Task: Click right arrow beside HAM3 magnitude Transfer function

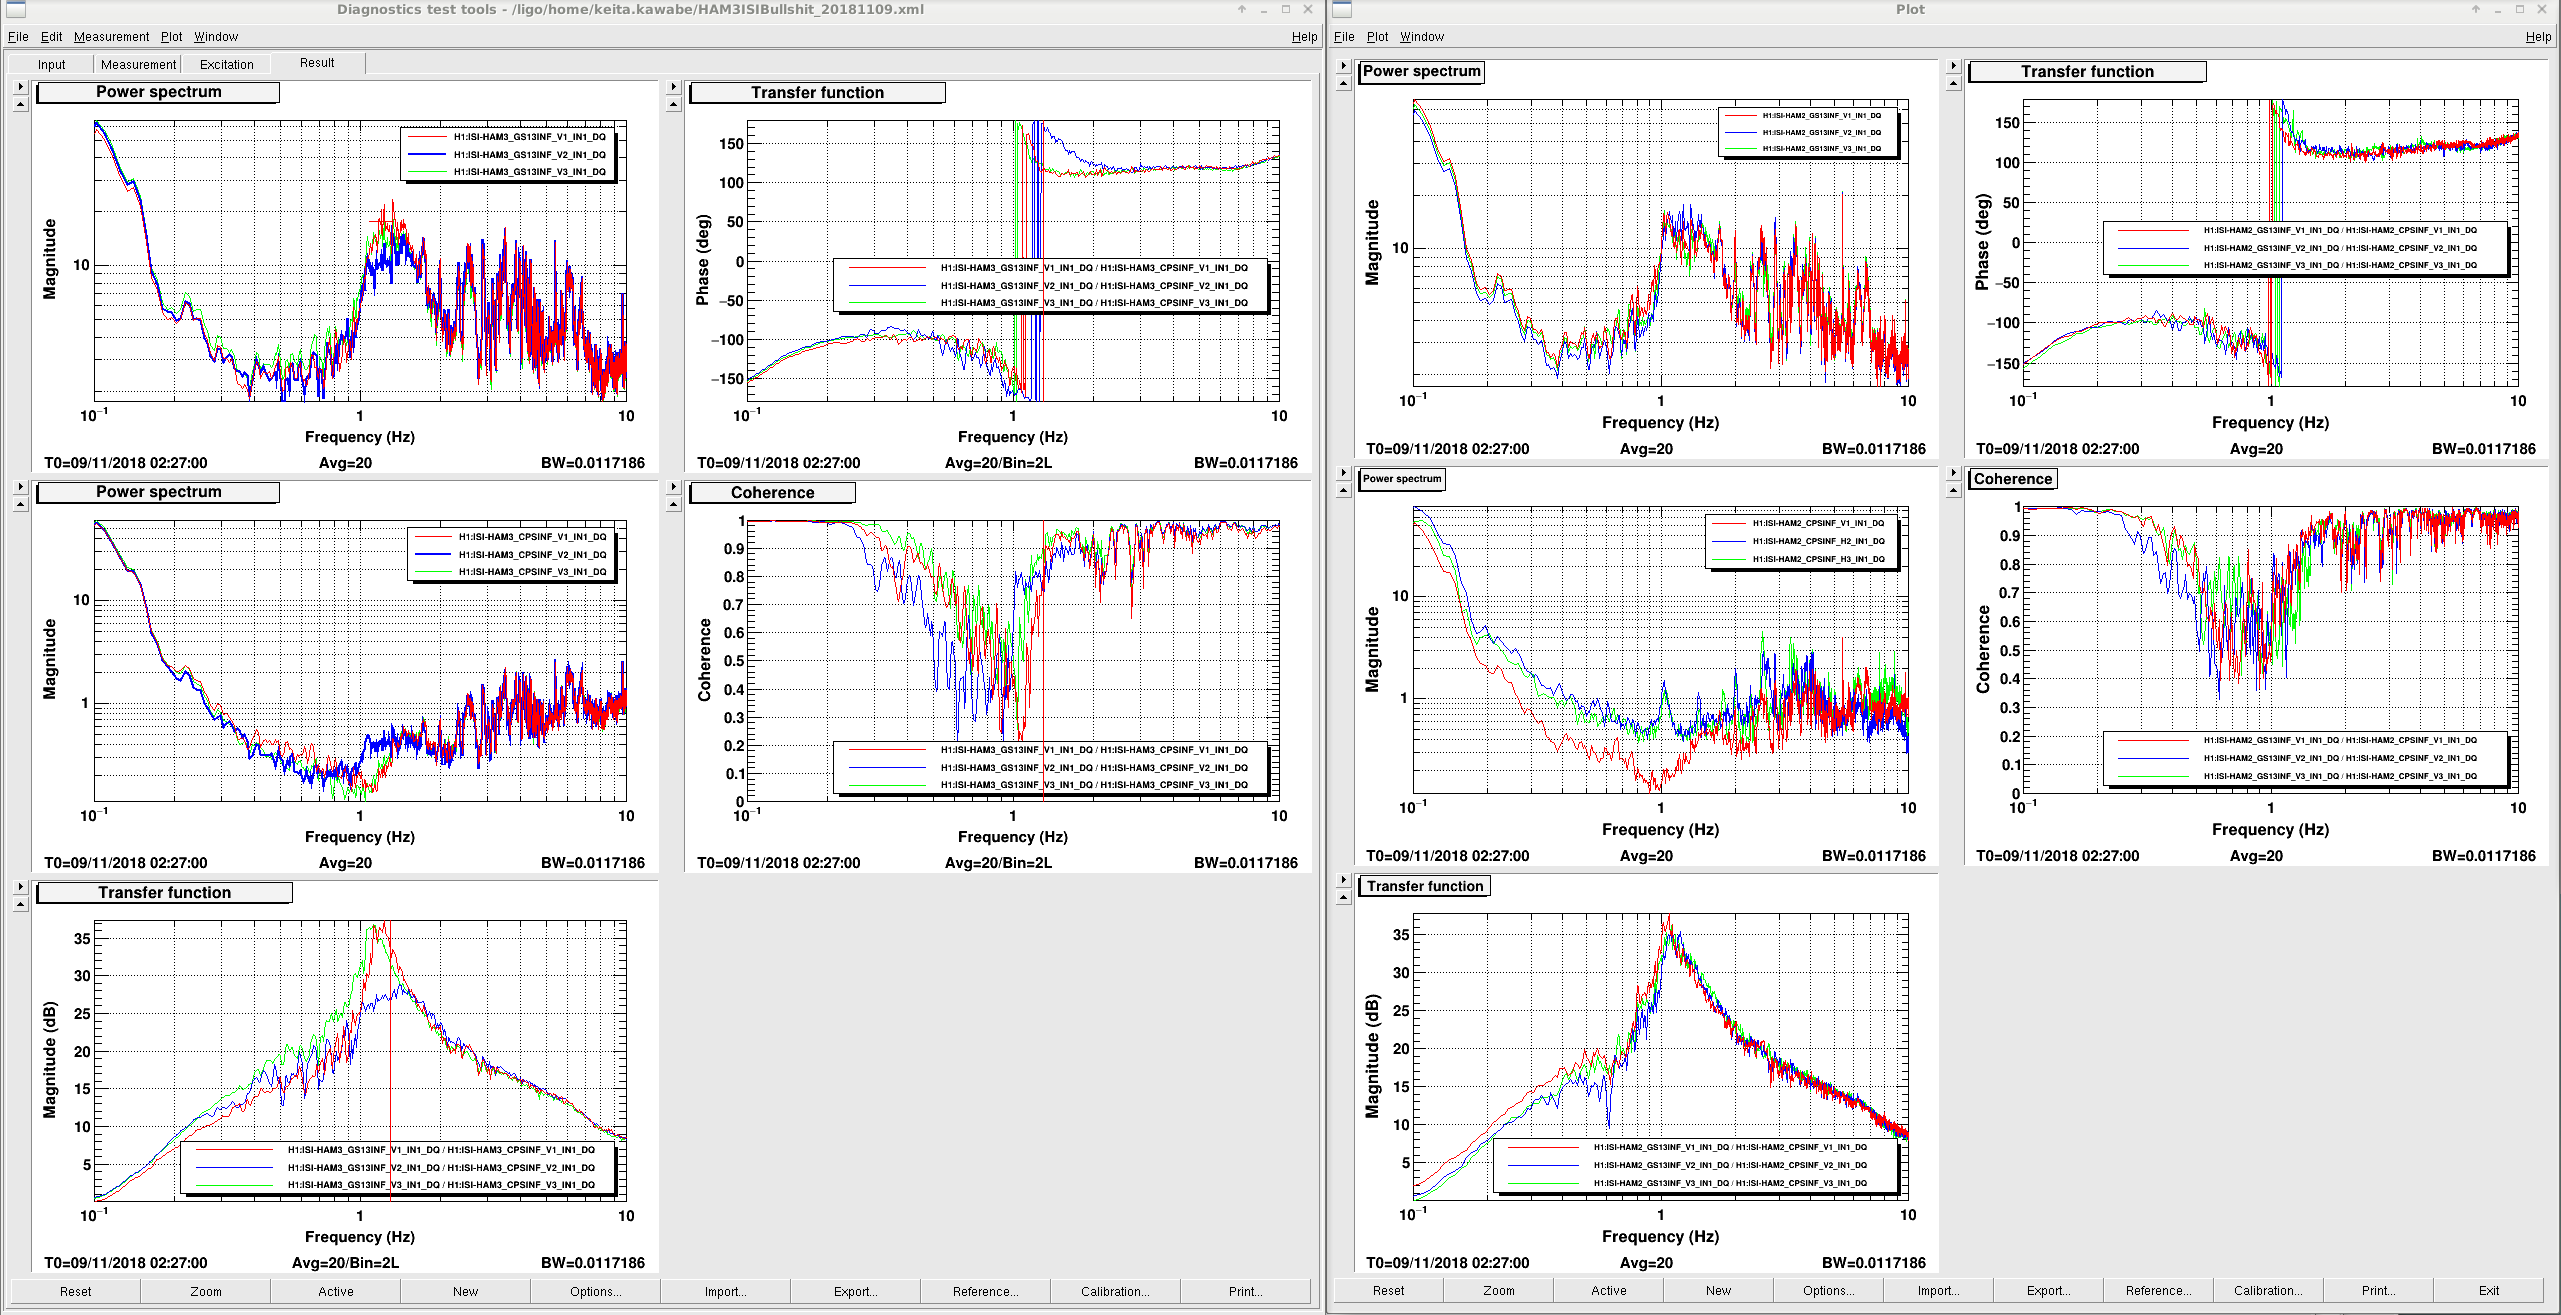Action: (20, 887)
